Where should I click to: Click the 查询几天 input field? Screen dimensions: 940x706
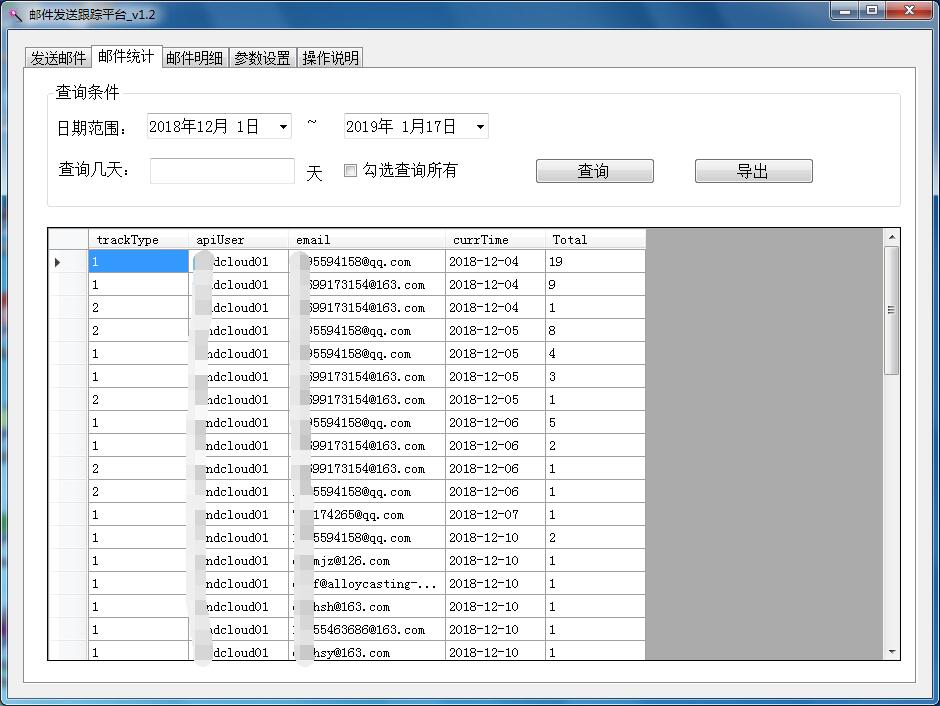[222, 171]
